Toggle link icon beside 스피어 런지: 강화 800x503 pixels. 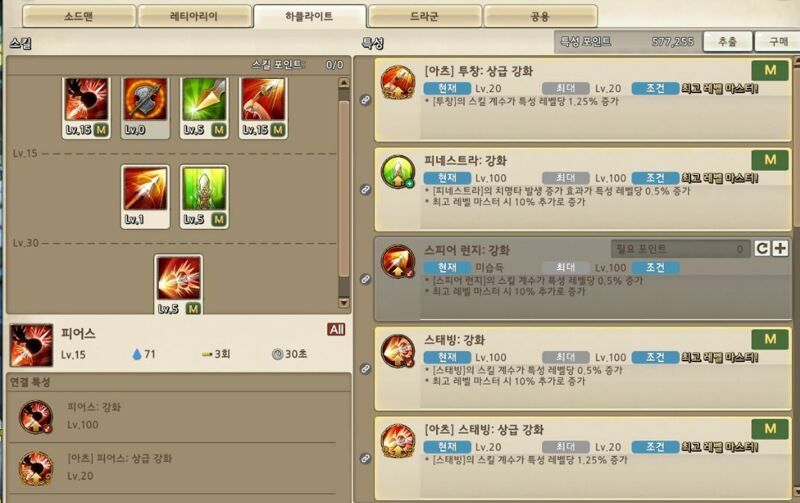pos(365,279)
